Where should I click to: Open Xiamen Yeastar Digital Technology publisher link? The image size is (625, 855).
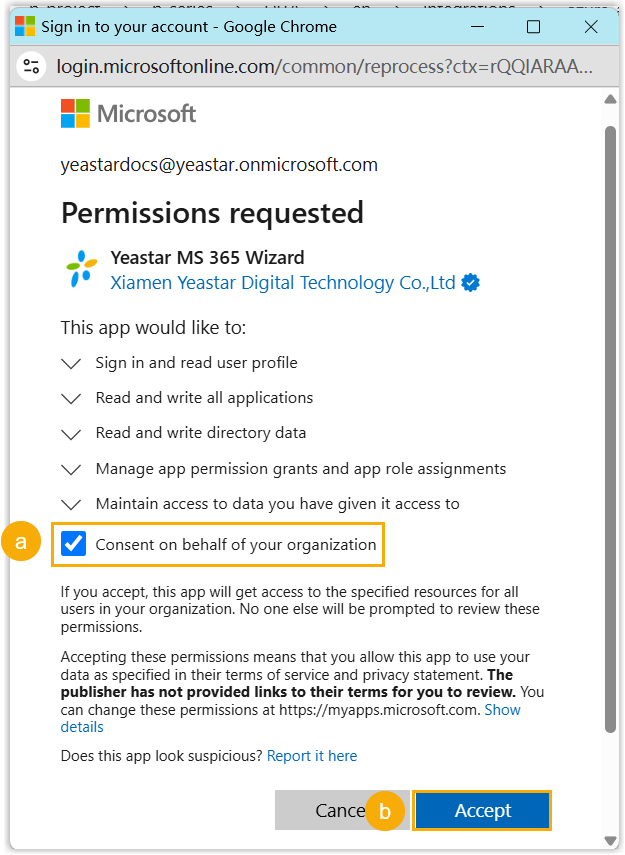click(283, 283)
